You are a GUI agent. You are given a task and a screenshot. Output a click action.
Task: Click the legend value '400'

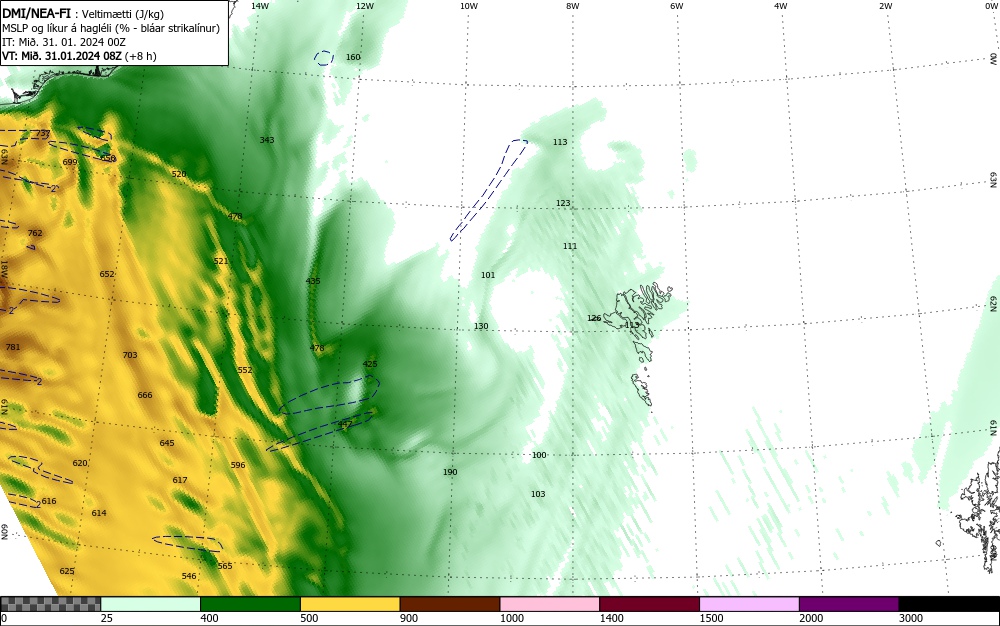tap(209, 618)
